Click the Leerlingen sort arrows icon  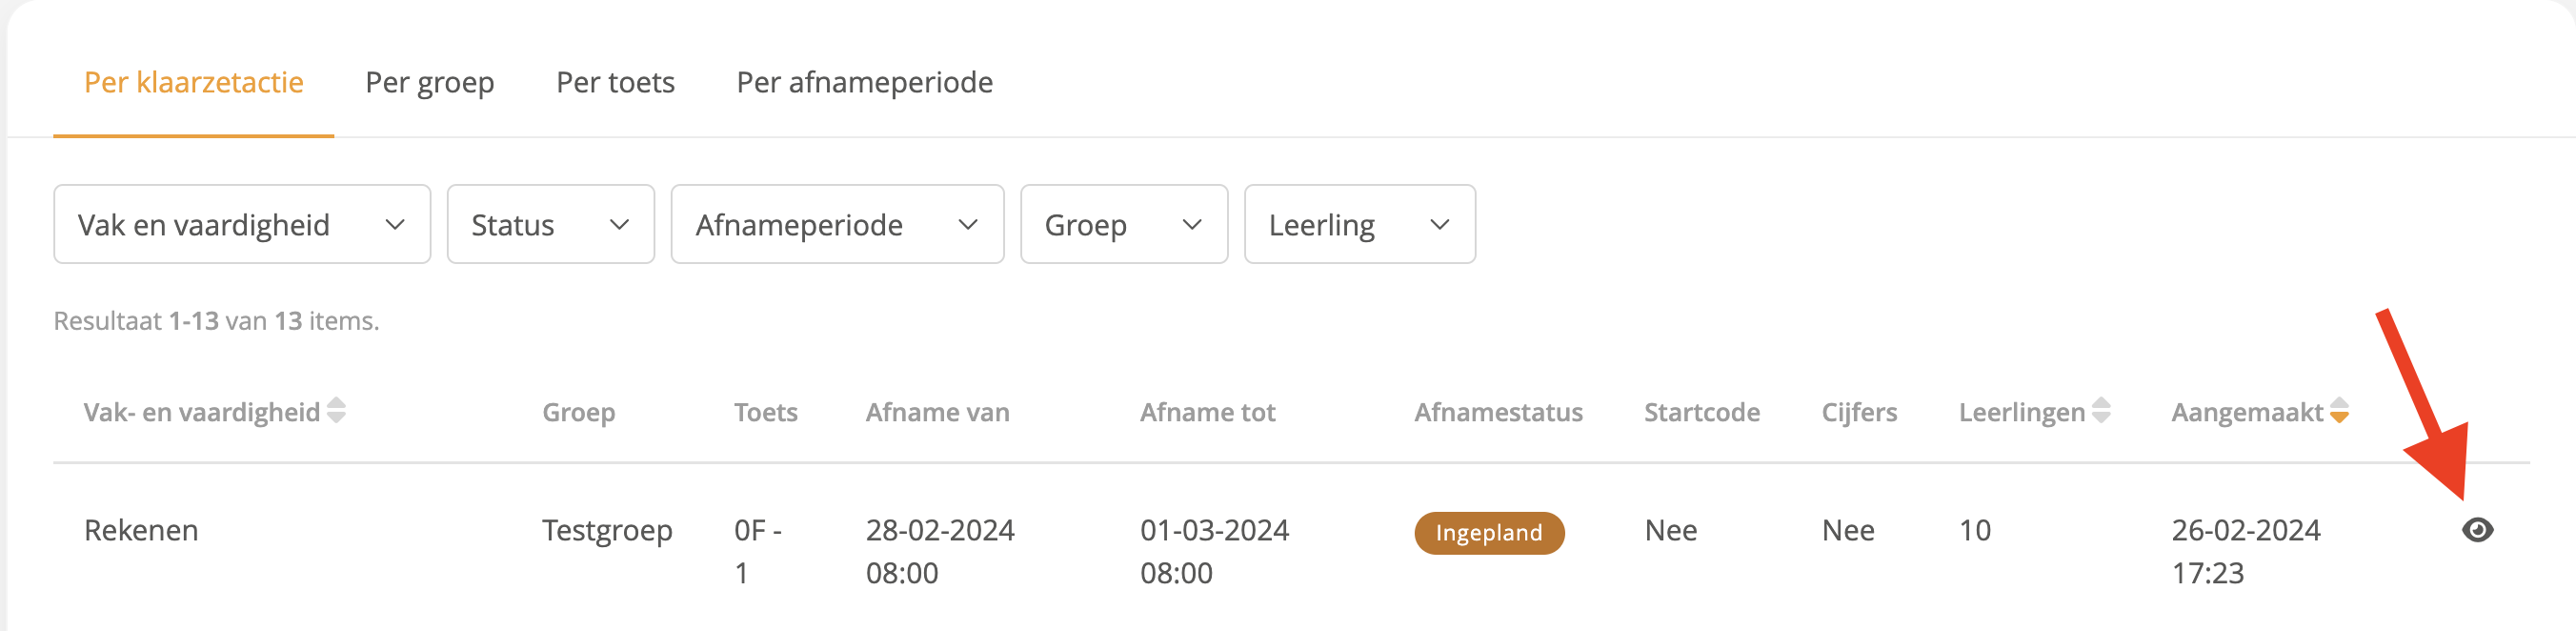2101,411
